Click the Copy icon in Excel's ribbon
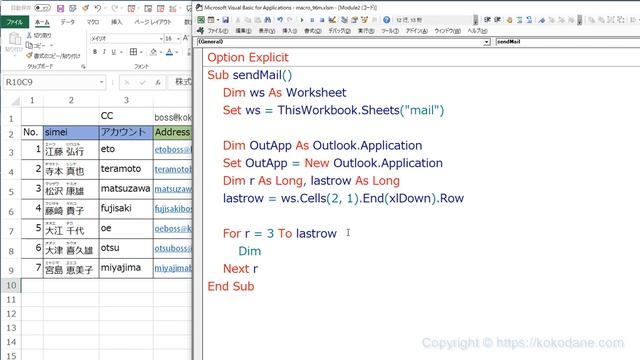640x360 pixels. [x=29, y=45]
